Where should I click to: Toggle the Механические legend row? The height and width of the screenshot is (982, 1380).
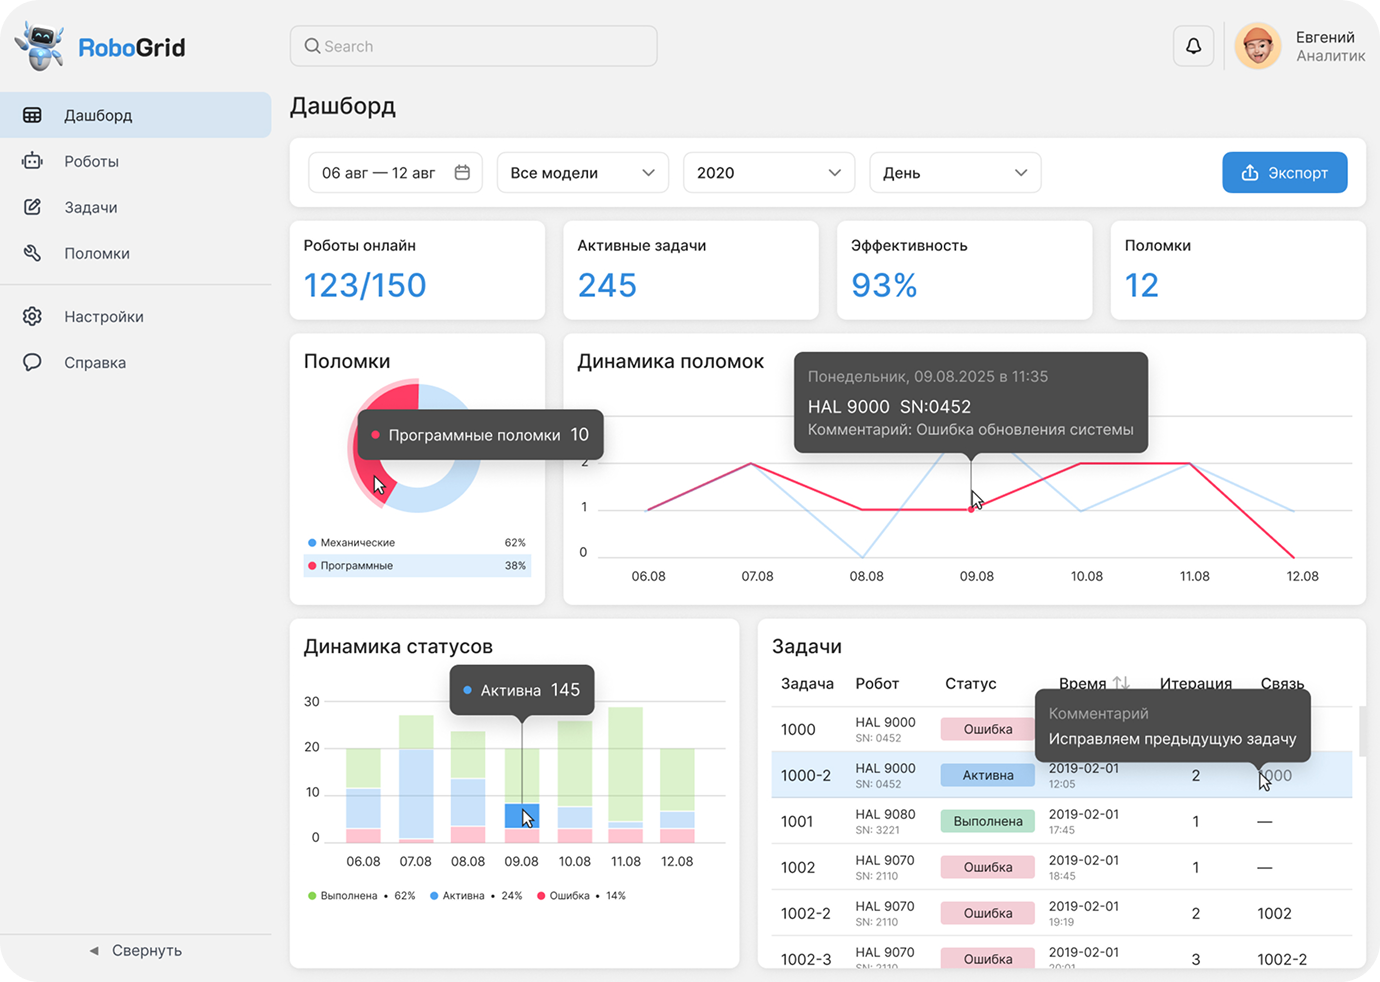tap(417, 543)
